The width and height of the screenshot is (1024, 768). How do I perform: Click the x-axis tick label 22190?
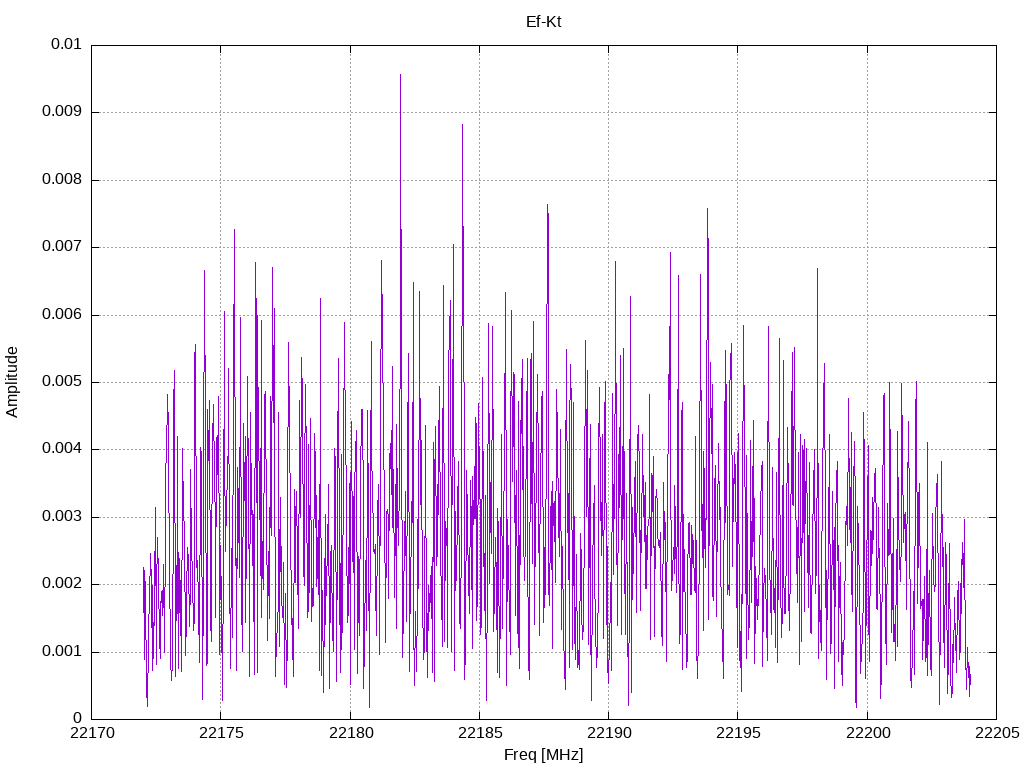609,733
